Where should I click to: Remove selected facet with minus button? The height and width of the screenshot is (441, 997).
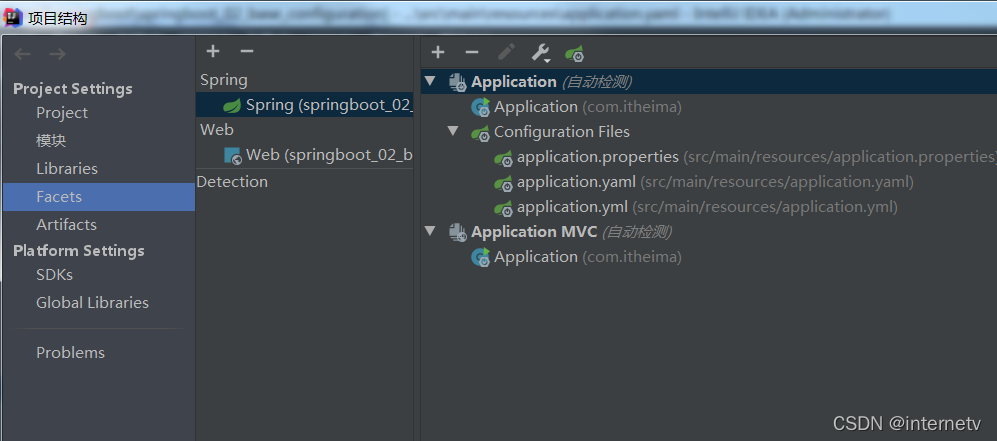pyautogui.click(x=247, y=51)
